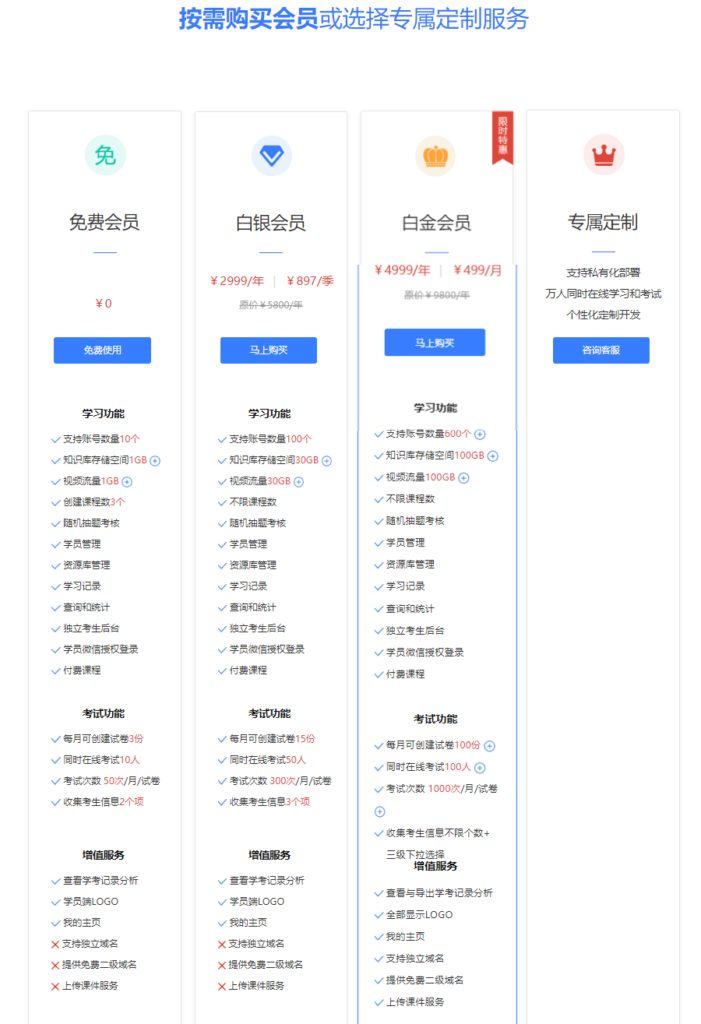Select the ¥499/月 monthly price for 白金会员
The width and height of the screenshot is (701, 1024).
[477, 270]
